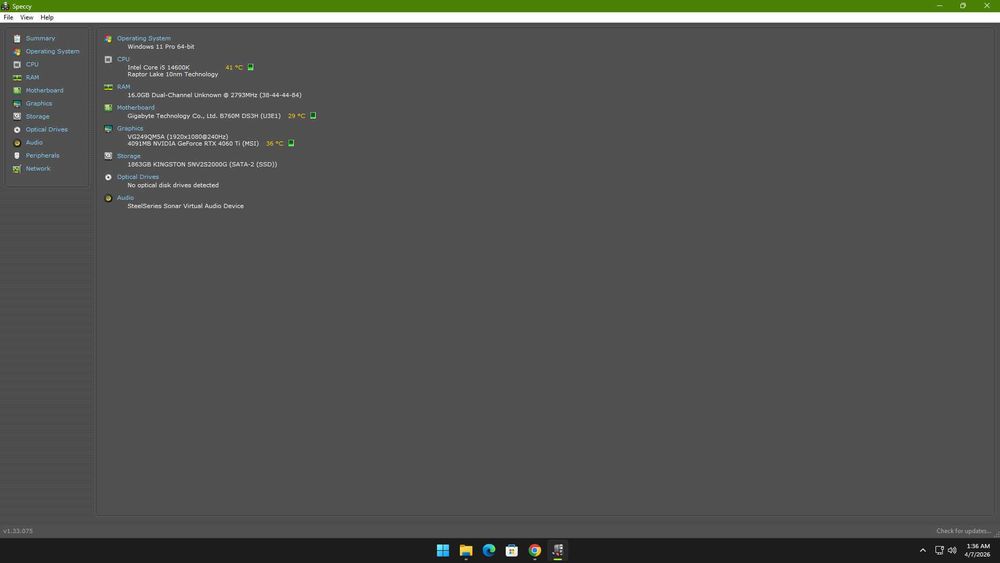
Task: Click the speaker icon beside Audio heading
Action: [x=108, y=198]
